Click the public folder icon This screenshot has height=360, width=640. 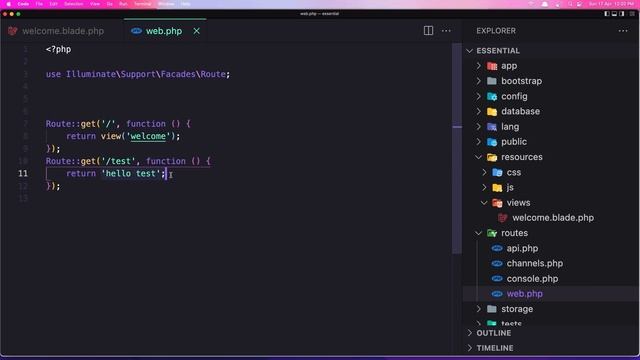click(492, 142)
